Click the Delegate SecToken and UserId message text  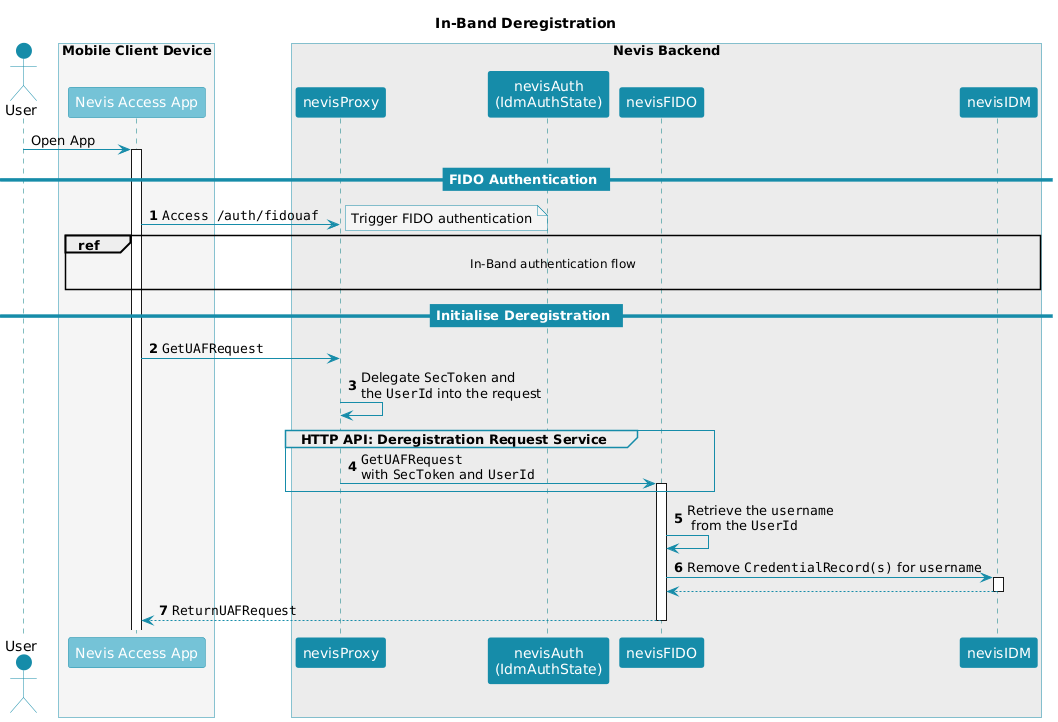[x=451, y=385]
